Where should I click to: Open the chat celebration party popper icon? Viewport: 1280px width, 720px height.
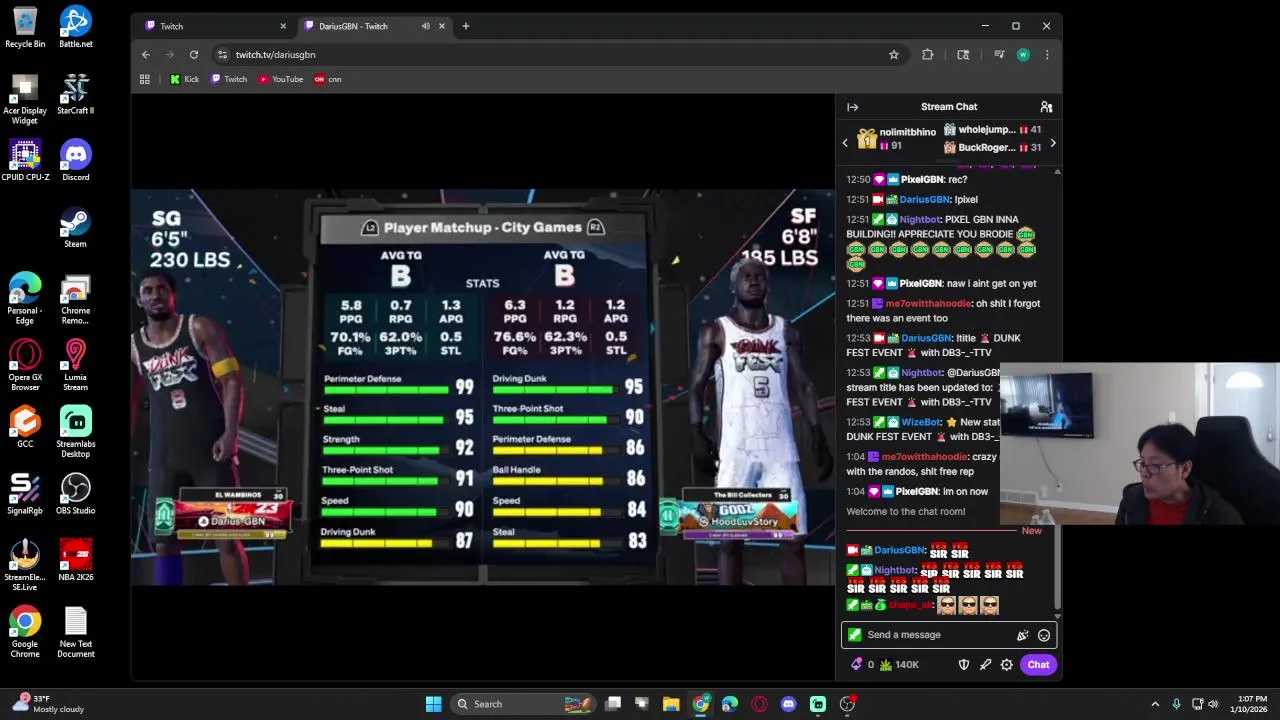(x=1022, y=635)
